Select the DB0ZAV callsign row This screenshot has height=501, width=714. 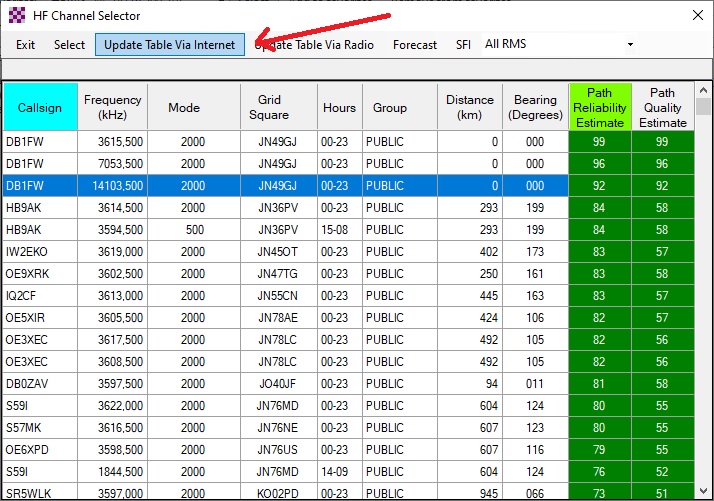(40, 384)
